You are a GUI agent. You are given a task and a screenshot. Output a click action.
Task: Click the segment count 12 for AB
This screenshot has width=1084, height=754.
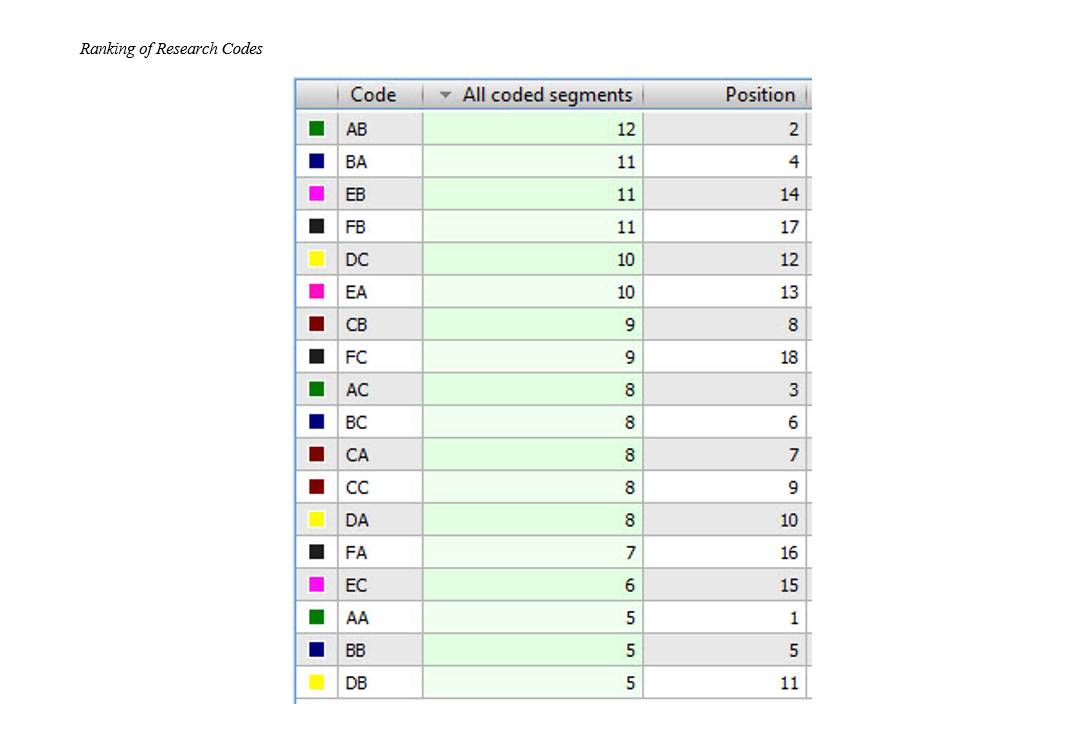(x=626, y=129)
